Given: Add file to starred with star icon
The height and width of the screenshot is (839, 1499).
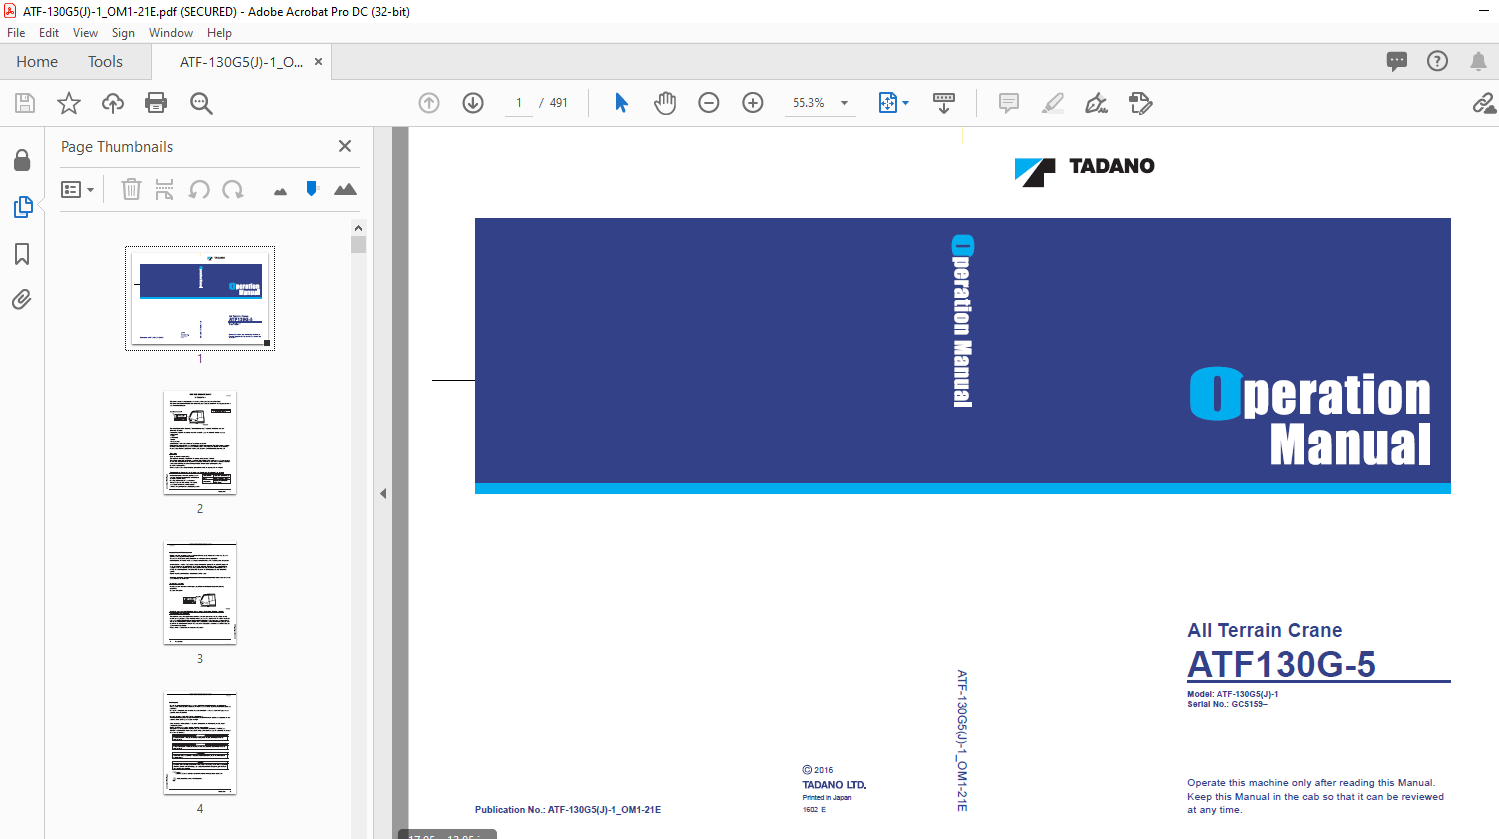Looking at the screenshot, I should point(69,103).
